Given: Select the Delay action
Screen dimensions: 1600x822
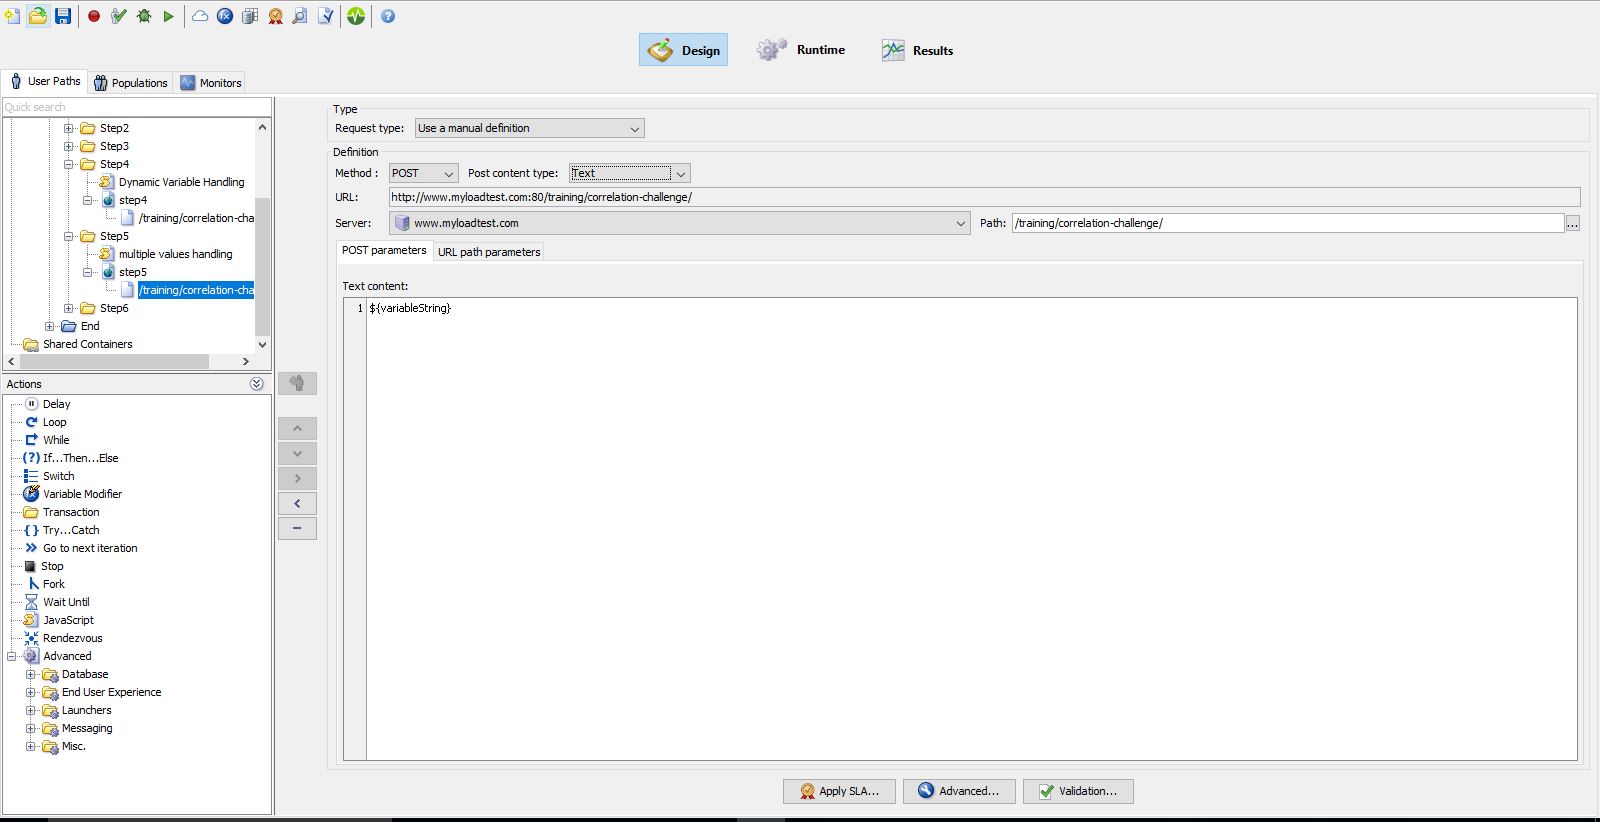Looking at the screenshot, I should click(56, 404).
